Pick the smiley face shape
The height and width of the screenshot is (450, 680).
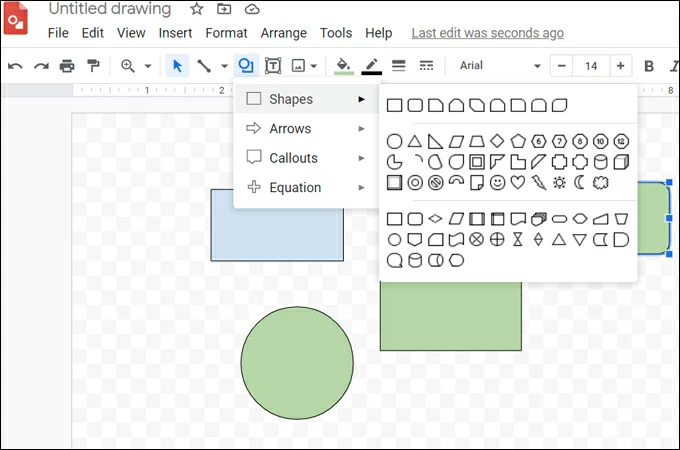point(497,183)
